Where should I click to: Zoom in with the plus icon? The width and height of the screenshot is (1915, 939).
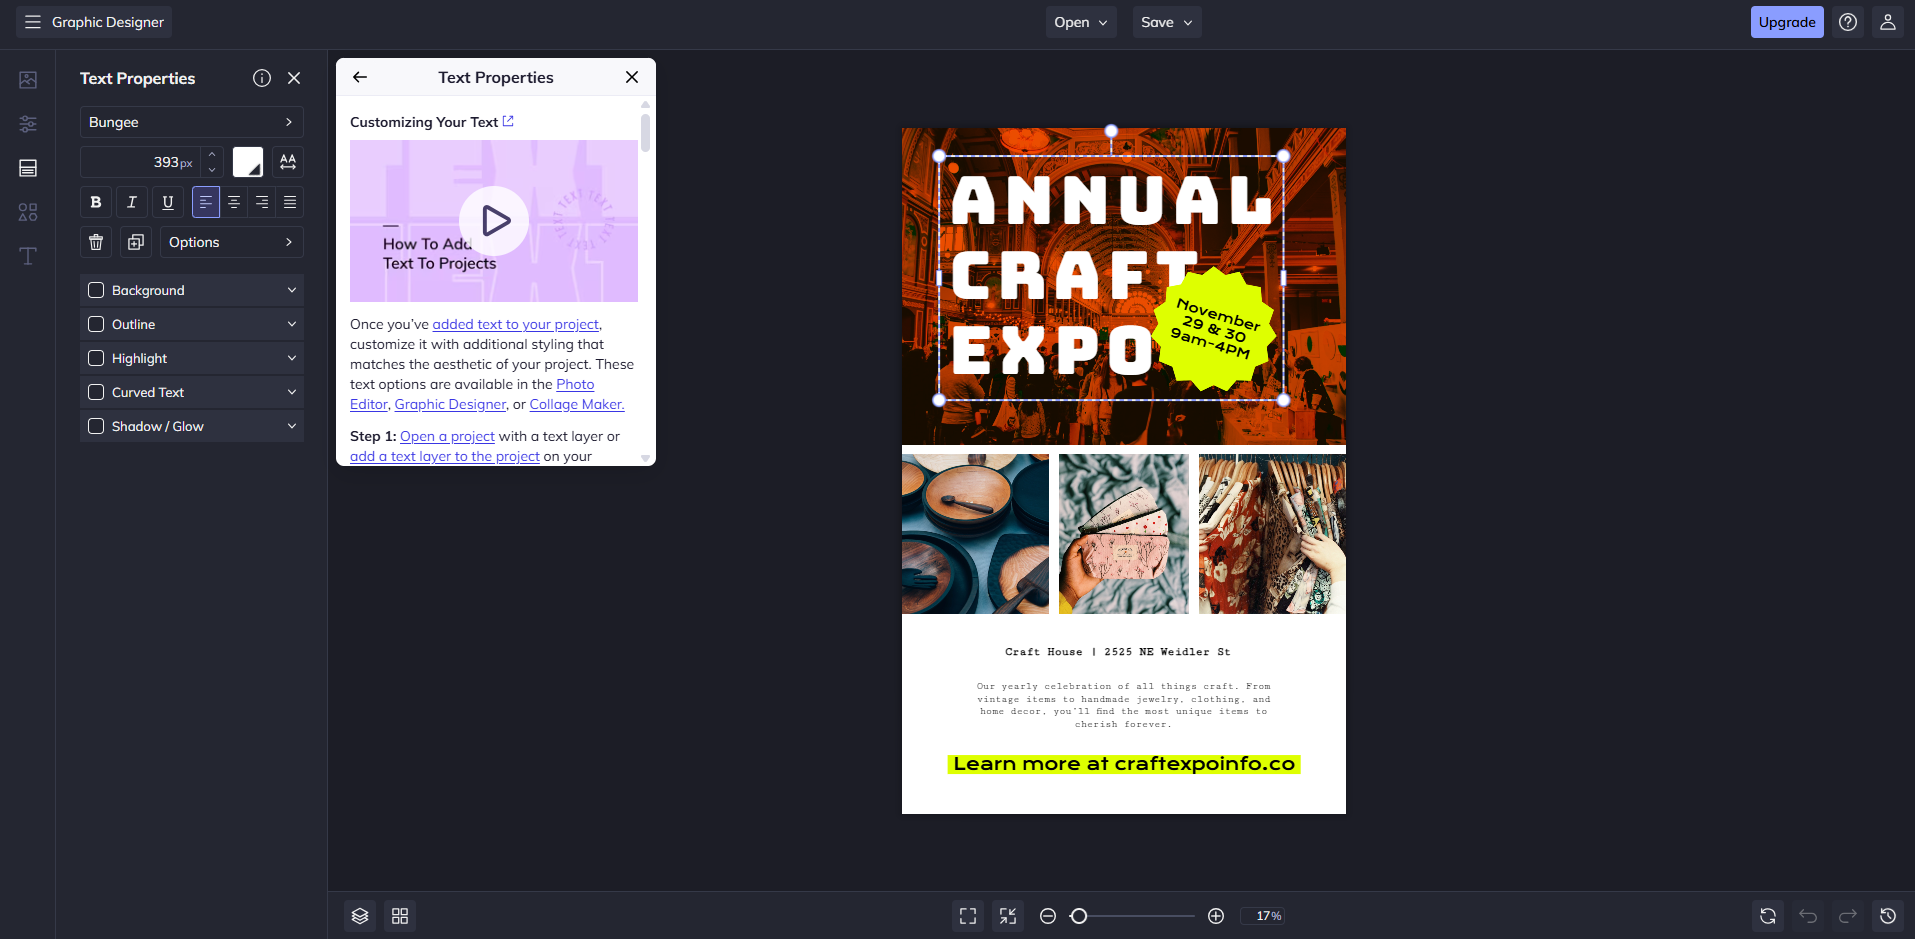pos(1216,916)
